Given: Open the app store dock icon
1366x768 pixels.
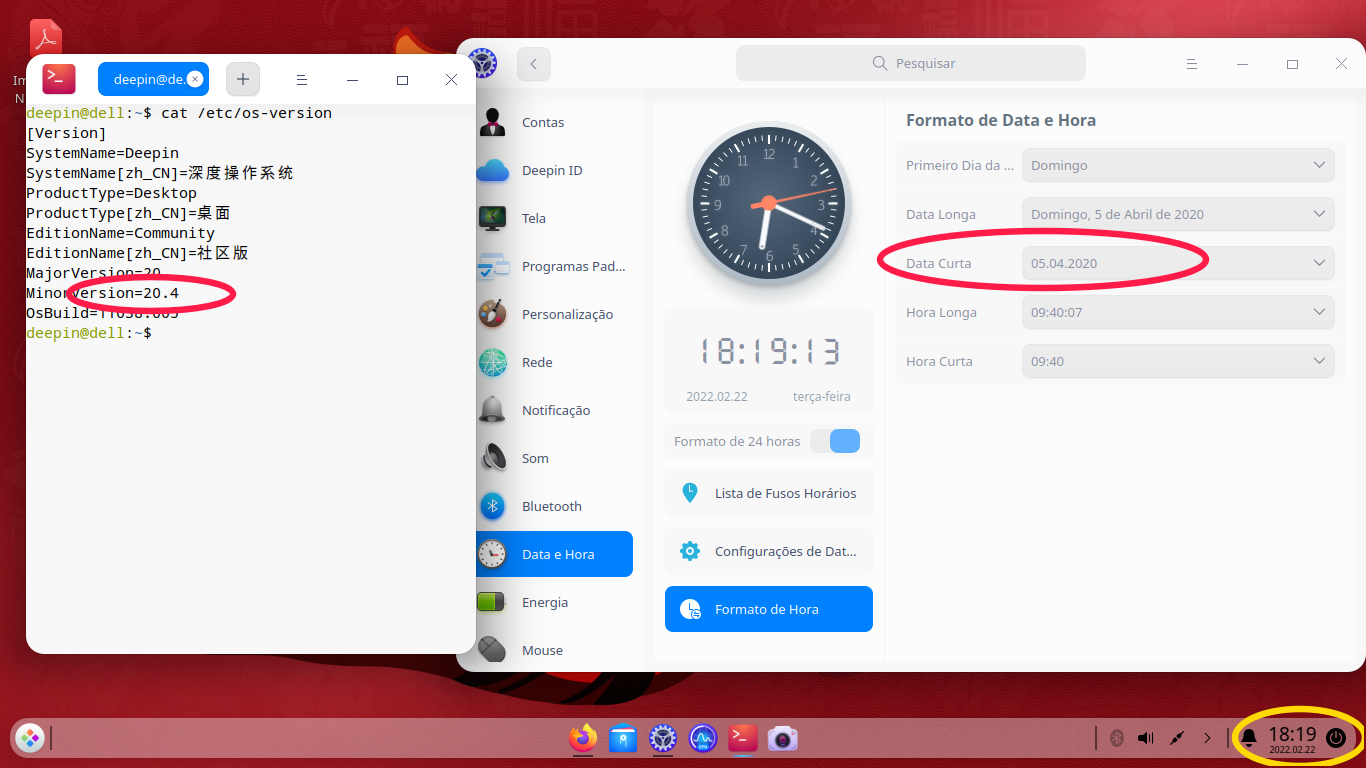Looking at the screenshot, I should click(623, 739).
